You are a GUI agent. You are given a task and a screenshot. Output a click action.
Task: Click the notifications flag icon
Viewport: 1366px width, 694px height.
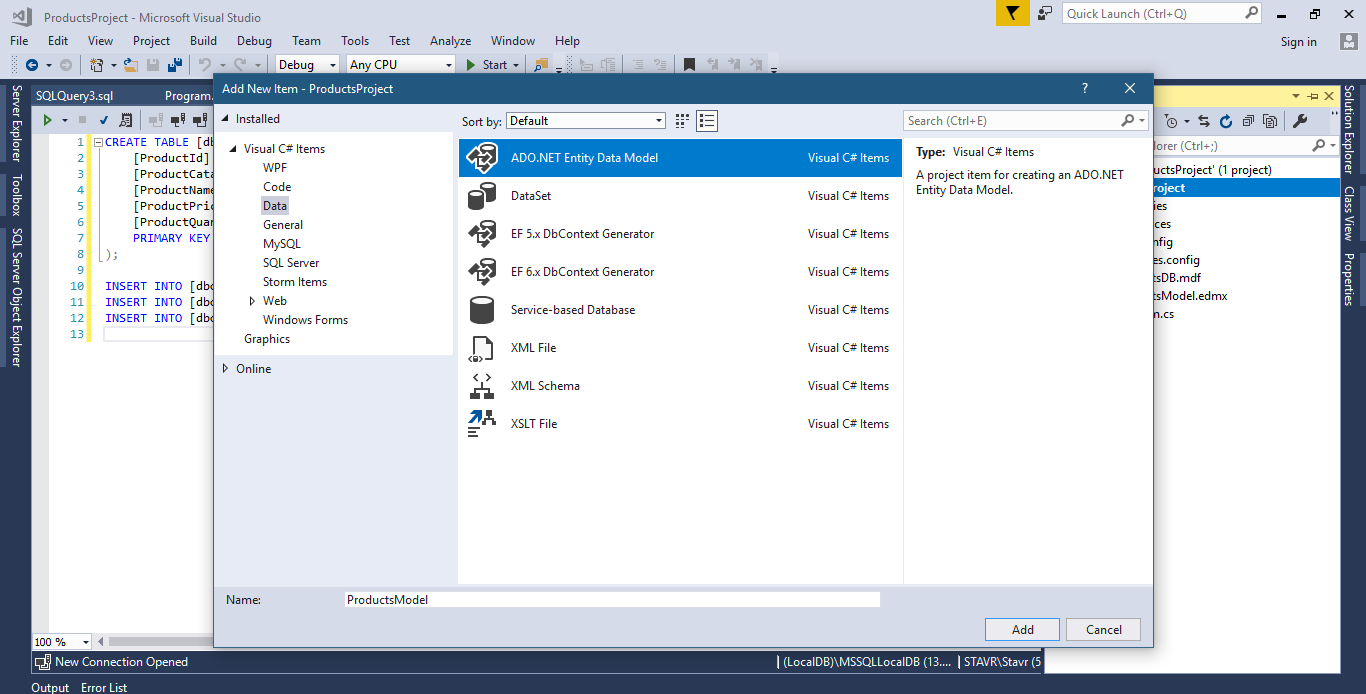point(1012,13)
